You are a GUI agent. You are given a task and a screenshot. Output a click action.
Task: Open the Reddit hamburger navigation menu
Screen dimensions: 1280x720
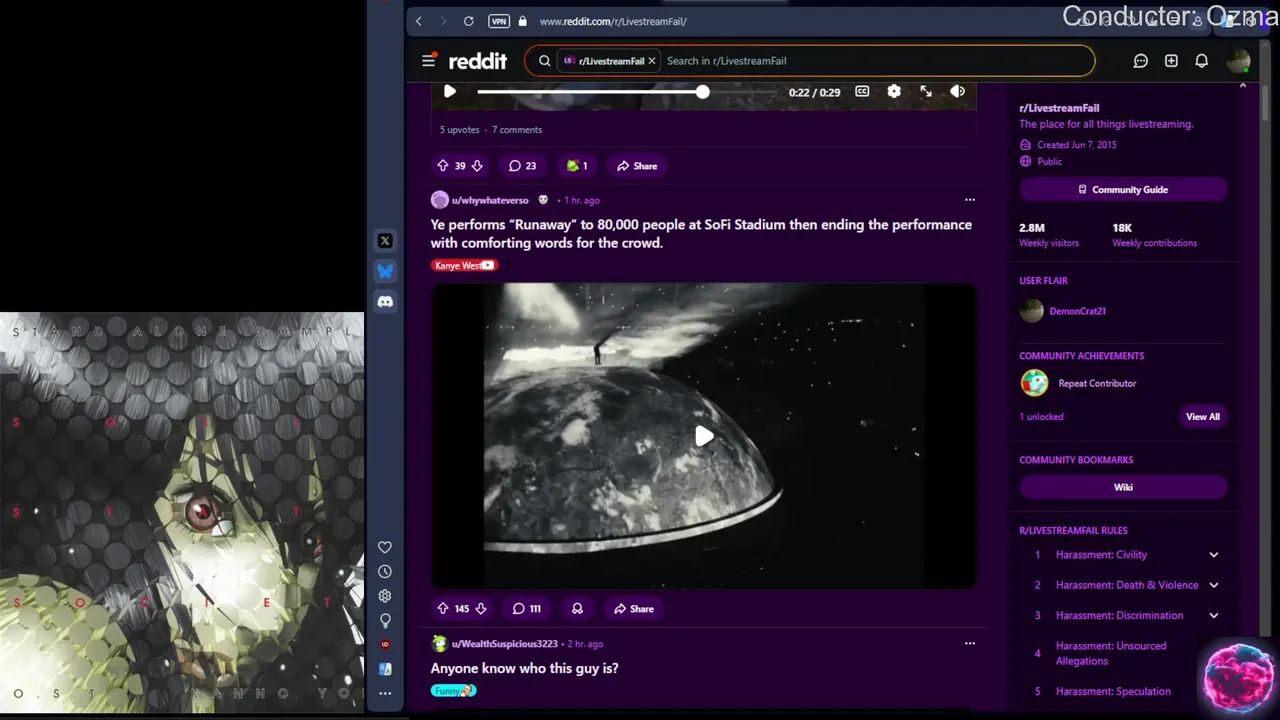(x=428, y=61)
